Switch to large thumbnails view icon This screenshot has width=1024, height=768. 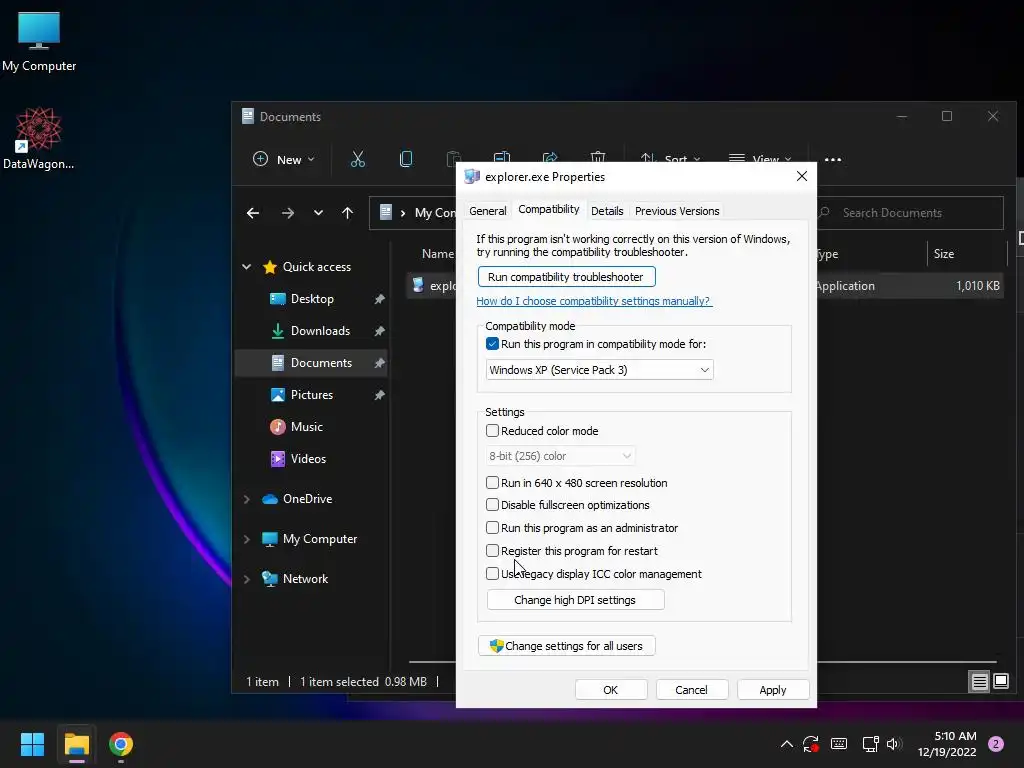1000,682
